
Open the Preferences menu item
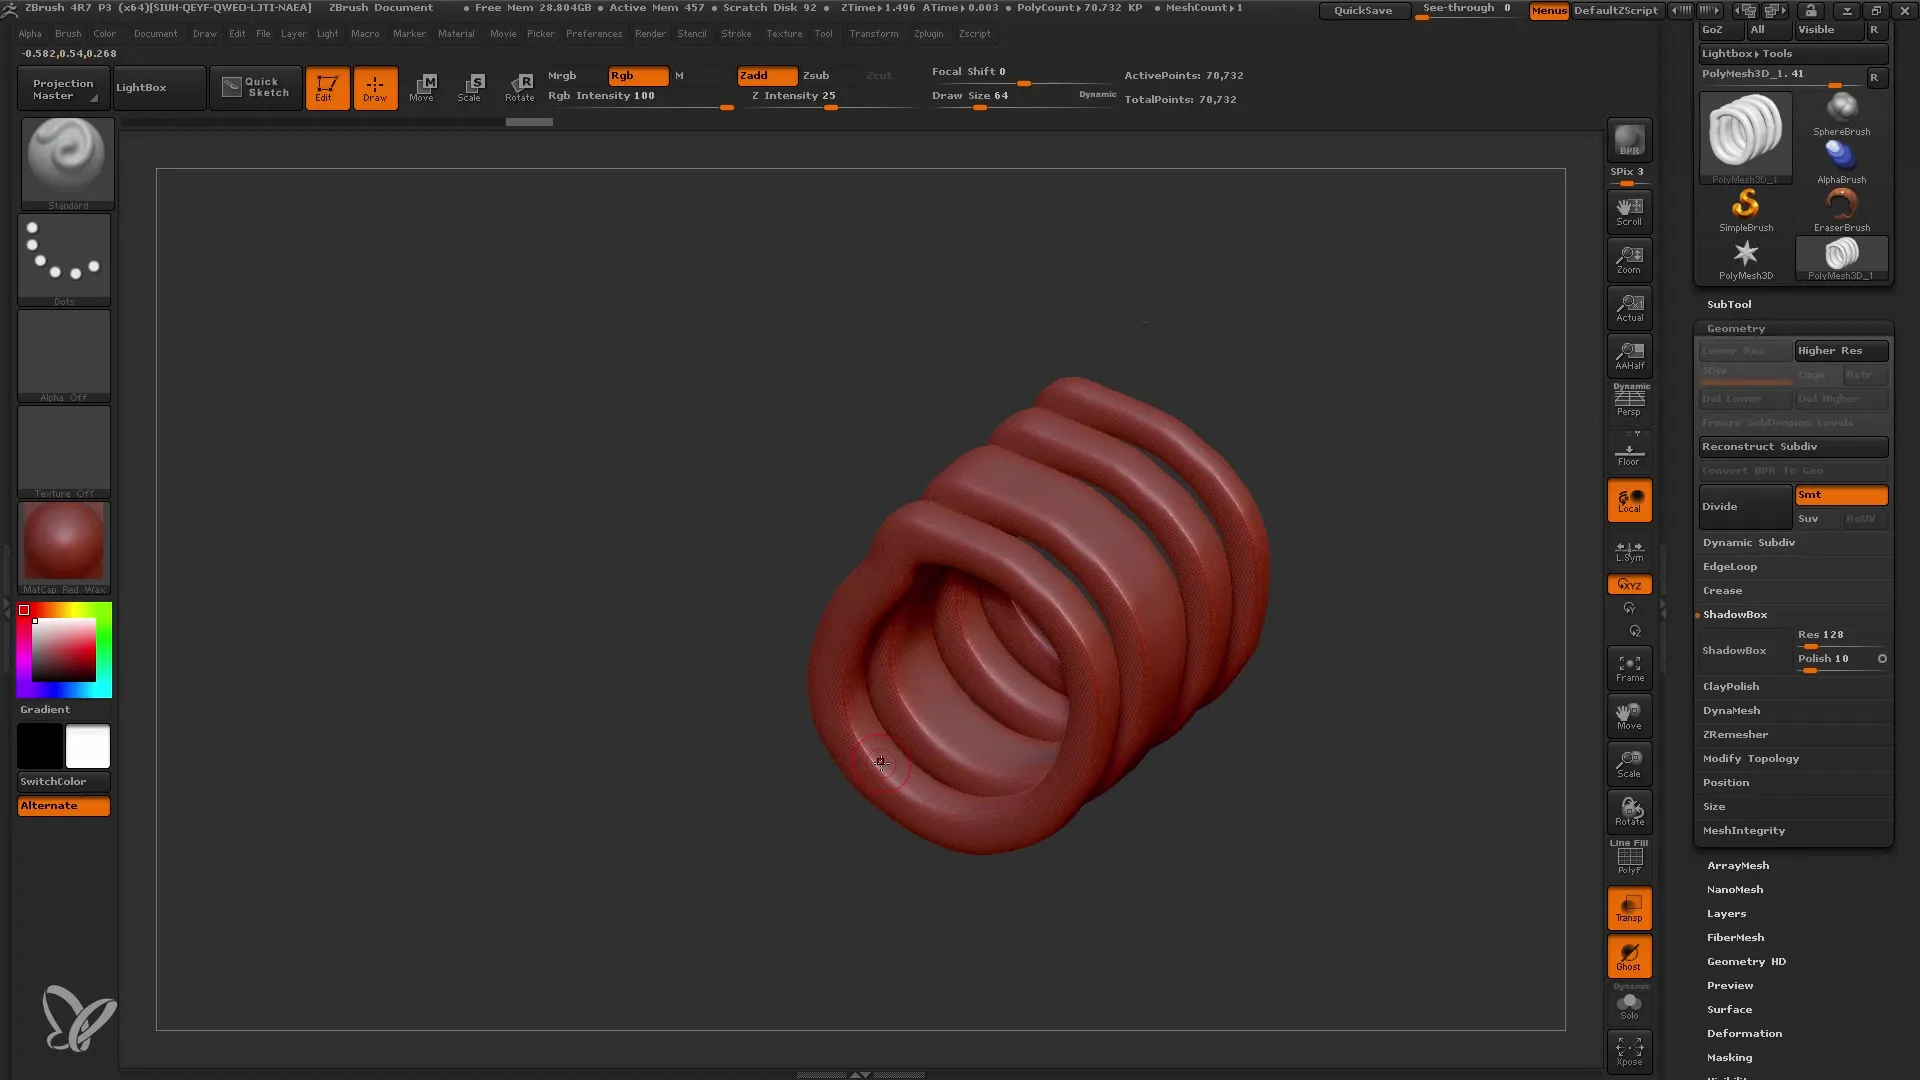coord(592,33)
